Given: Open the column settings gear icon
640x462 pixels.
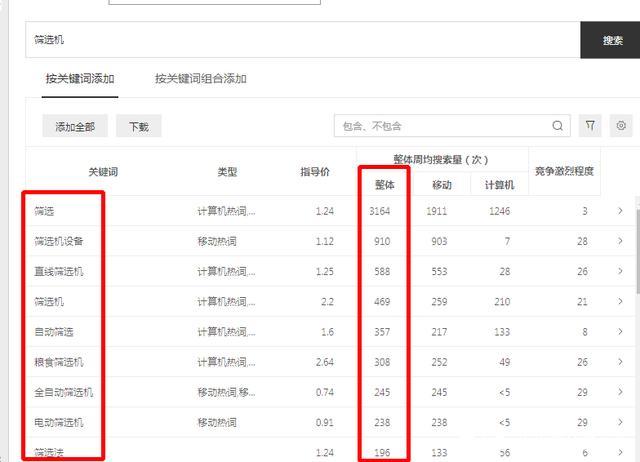Looking at the screenshot, I should point(621,126).
